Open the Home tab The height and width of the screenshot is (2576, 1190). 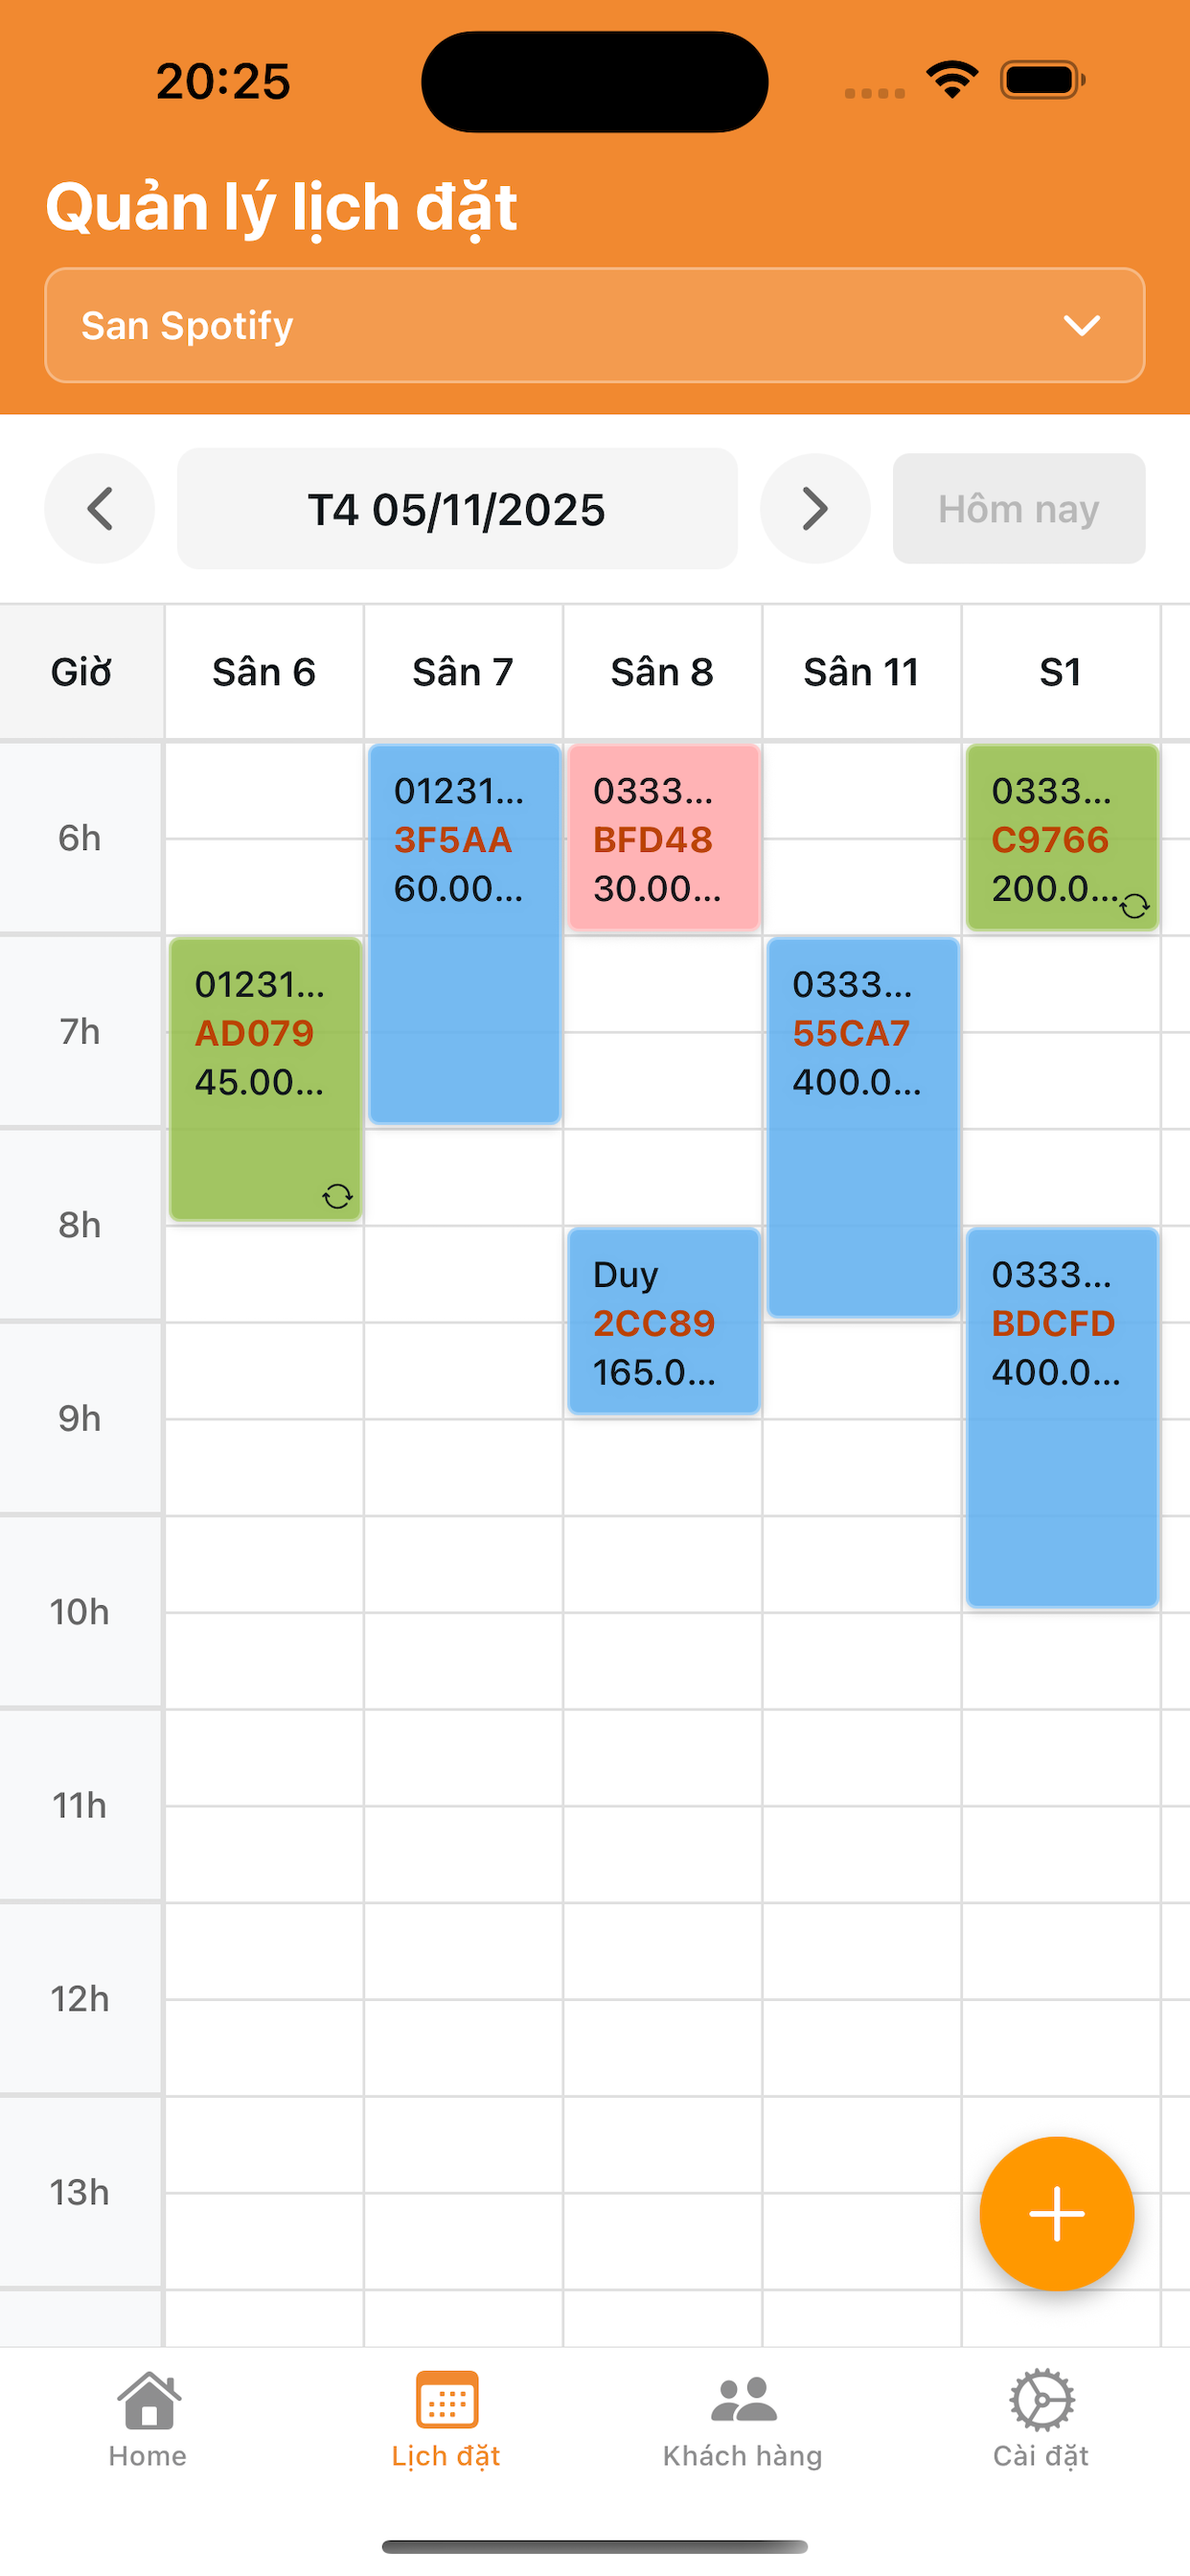[x=148, y=2420]
